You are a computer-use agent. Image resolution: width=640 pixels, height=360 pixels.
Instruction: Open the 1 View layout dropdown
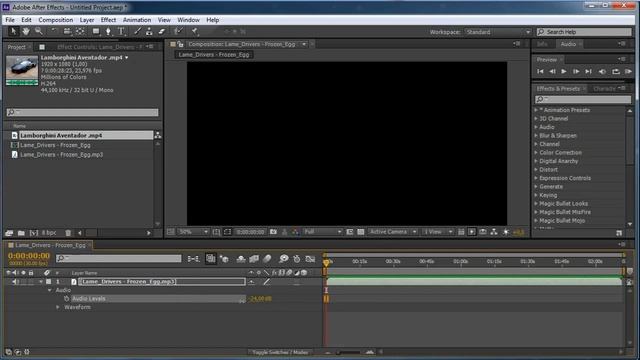pos(438,232)
